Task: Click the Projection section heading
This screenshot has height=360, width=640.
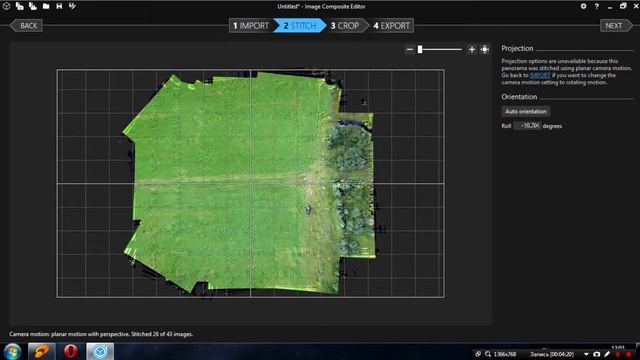Action: (517, 48)
